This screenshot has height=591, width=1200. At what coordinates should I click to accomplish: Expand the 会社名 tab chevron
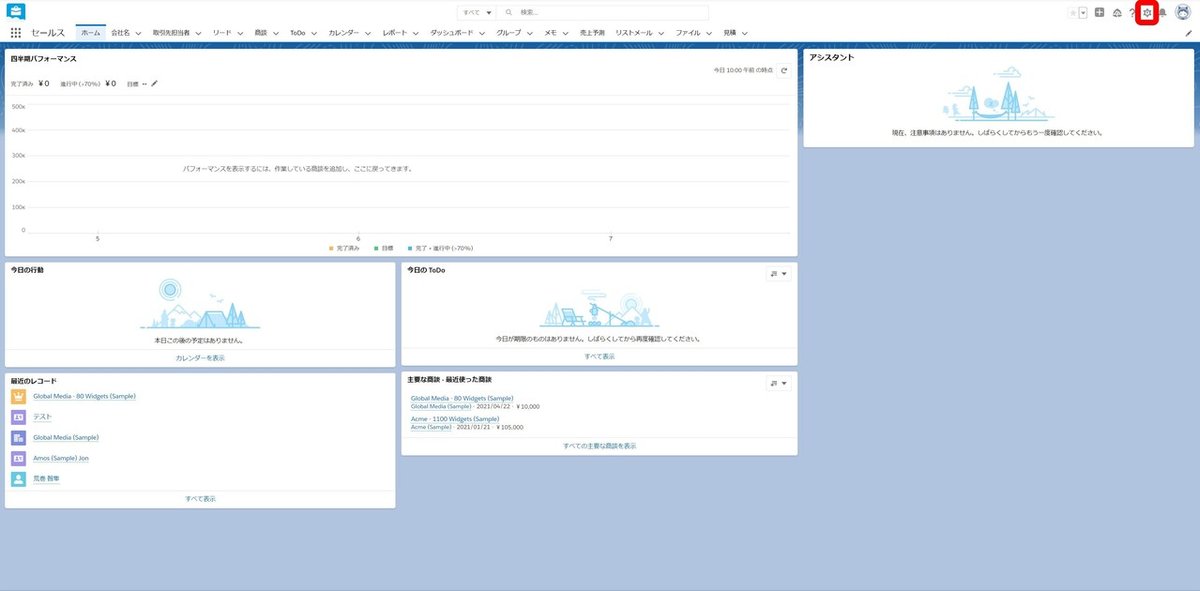139,33
